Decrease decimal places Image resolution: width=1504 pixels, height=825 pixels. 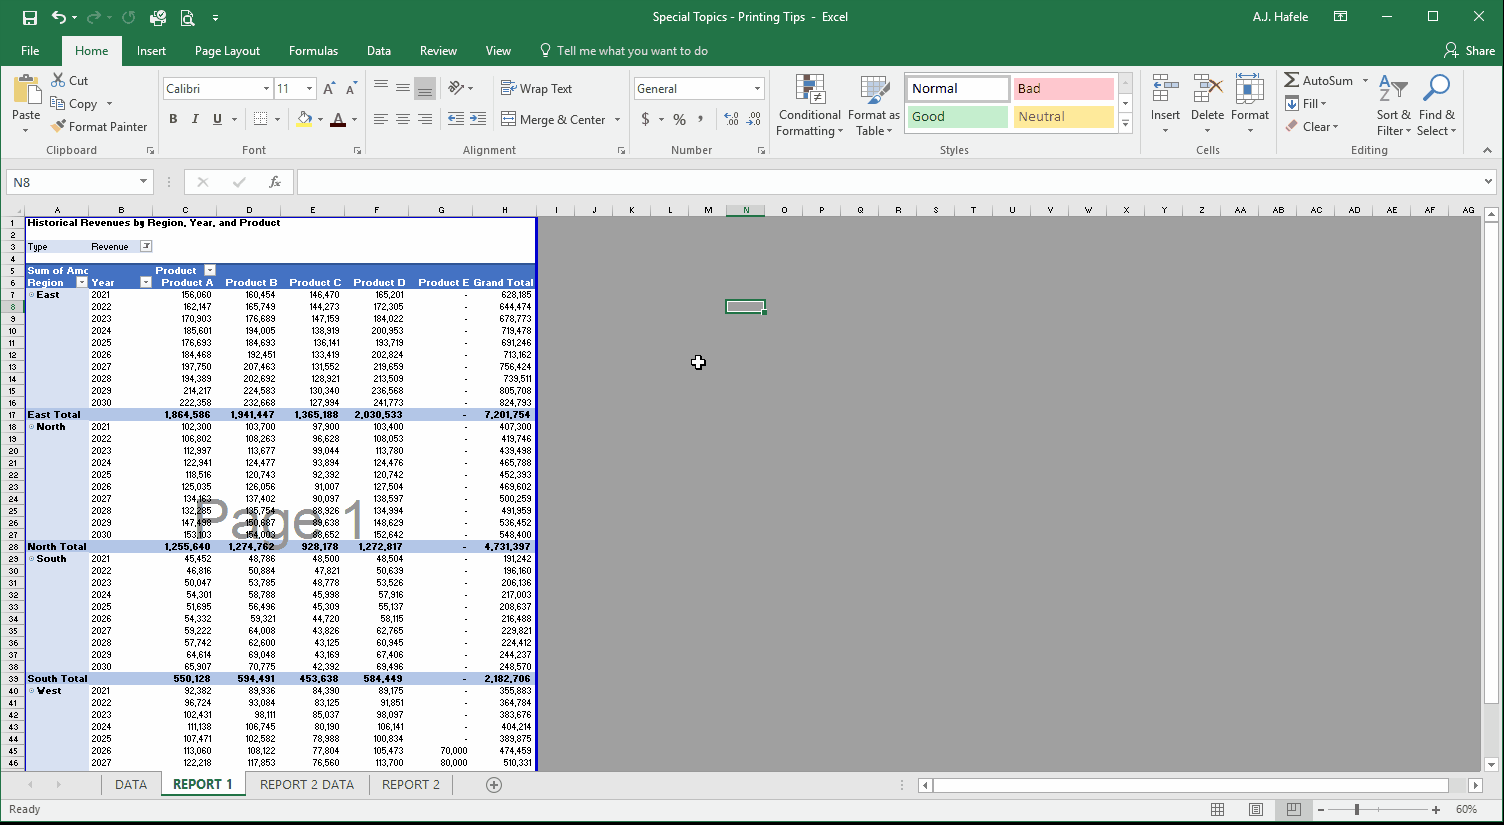(x=754, y=119)
